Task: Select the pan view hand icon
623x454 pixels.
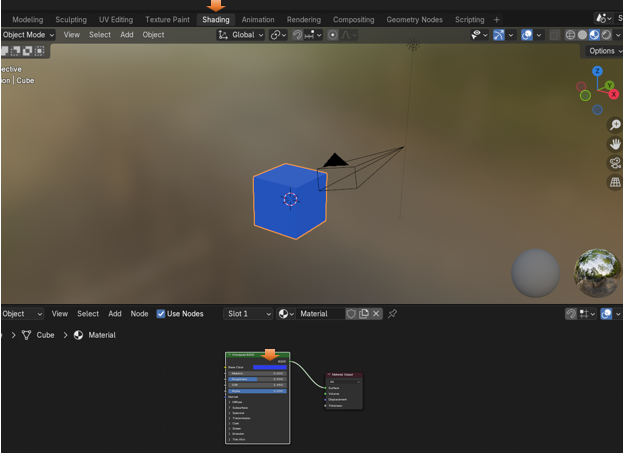Action: click(615, 145)
